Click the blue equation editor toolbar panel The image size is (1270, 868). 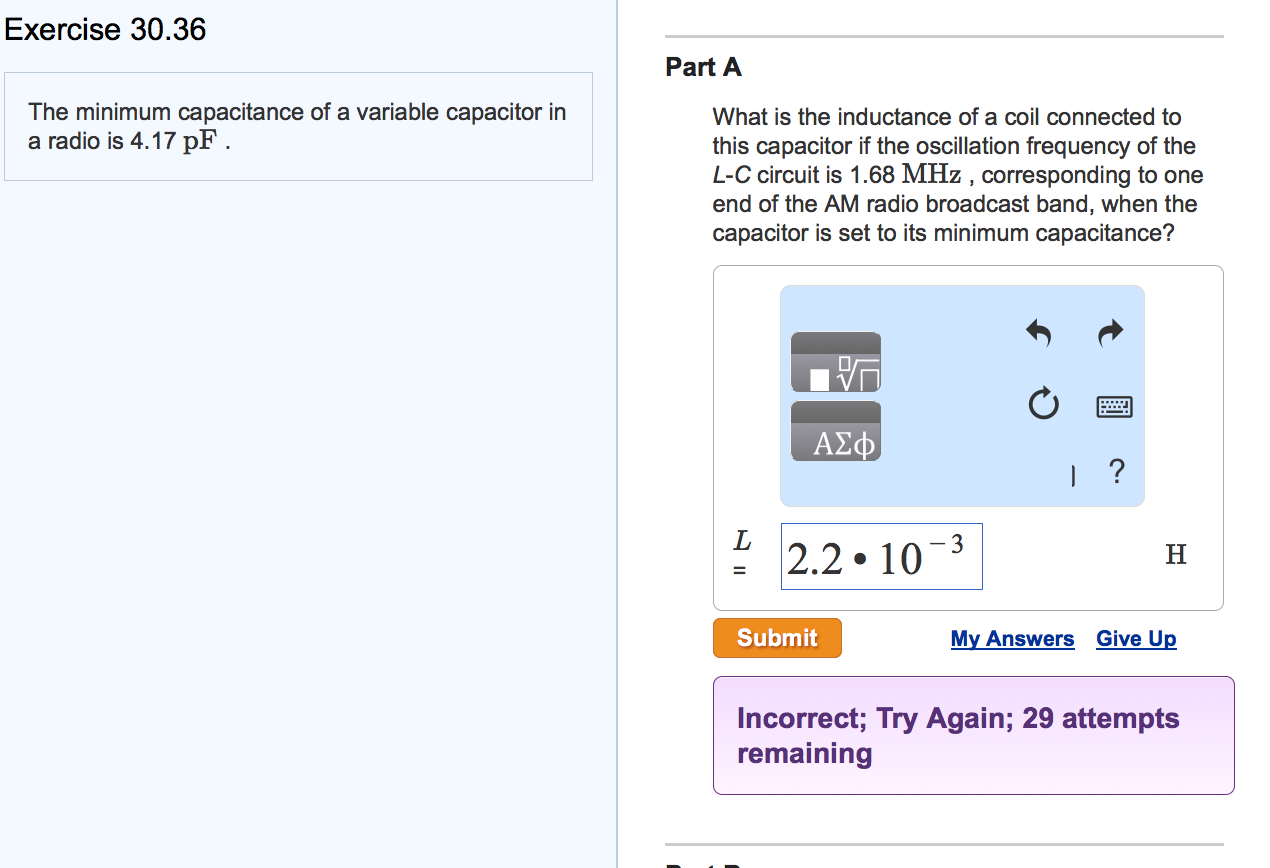coord(962,395)
